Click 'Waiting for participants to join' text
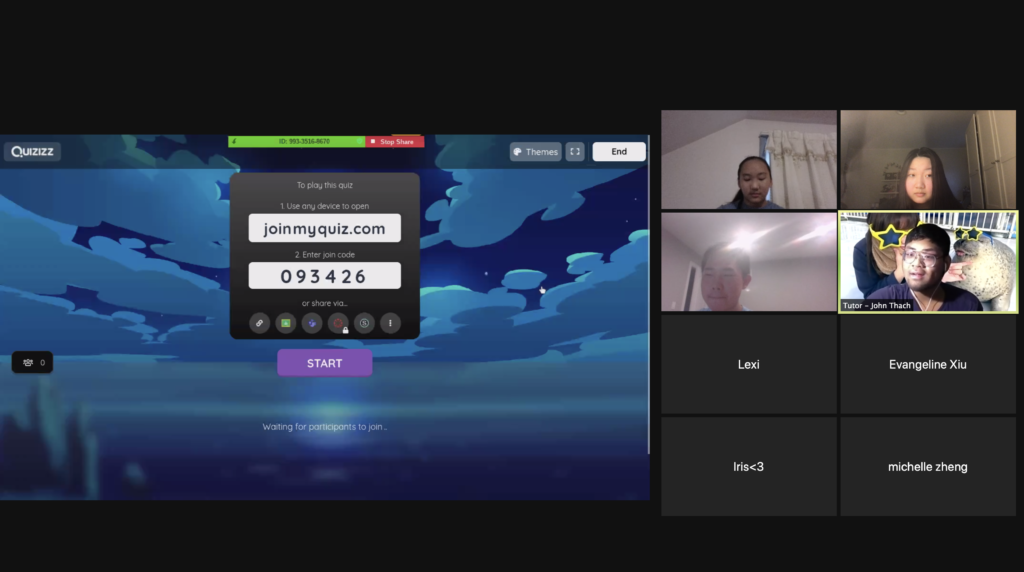 (325, 427)
